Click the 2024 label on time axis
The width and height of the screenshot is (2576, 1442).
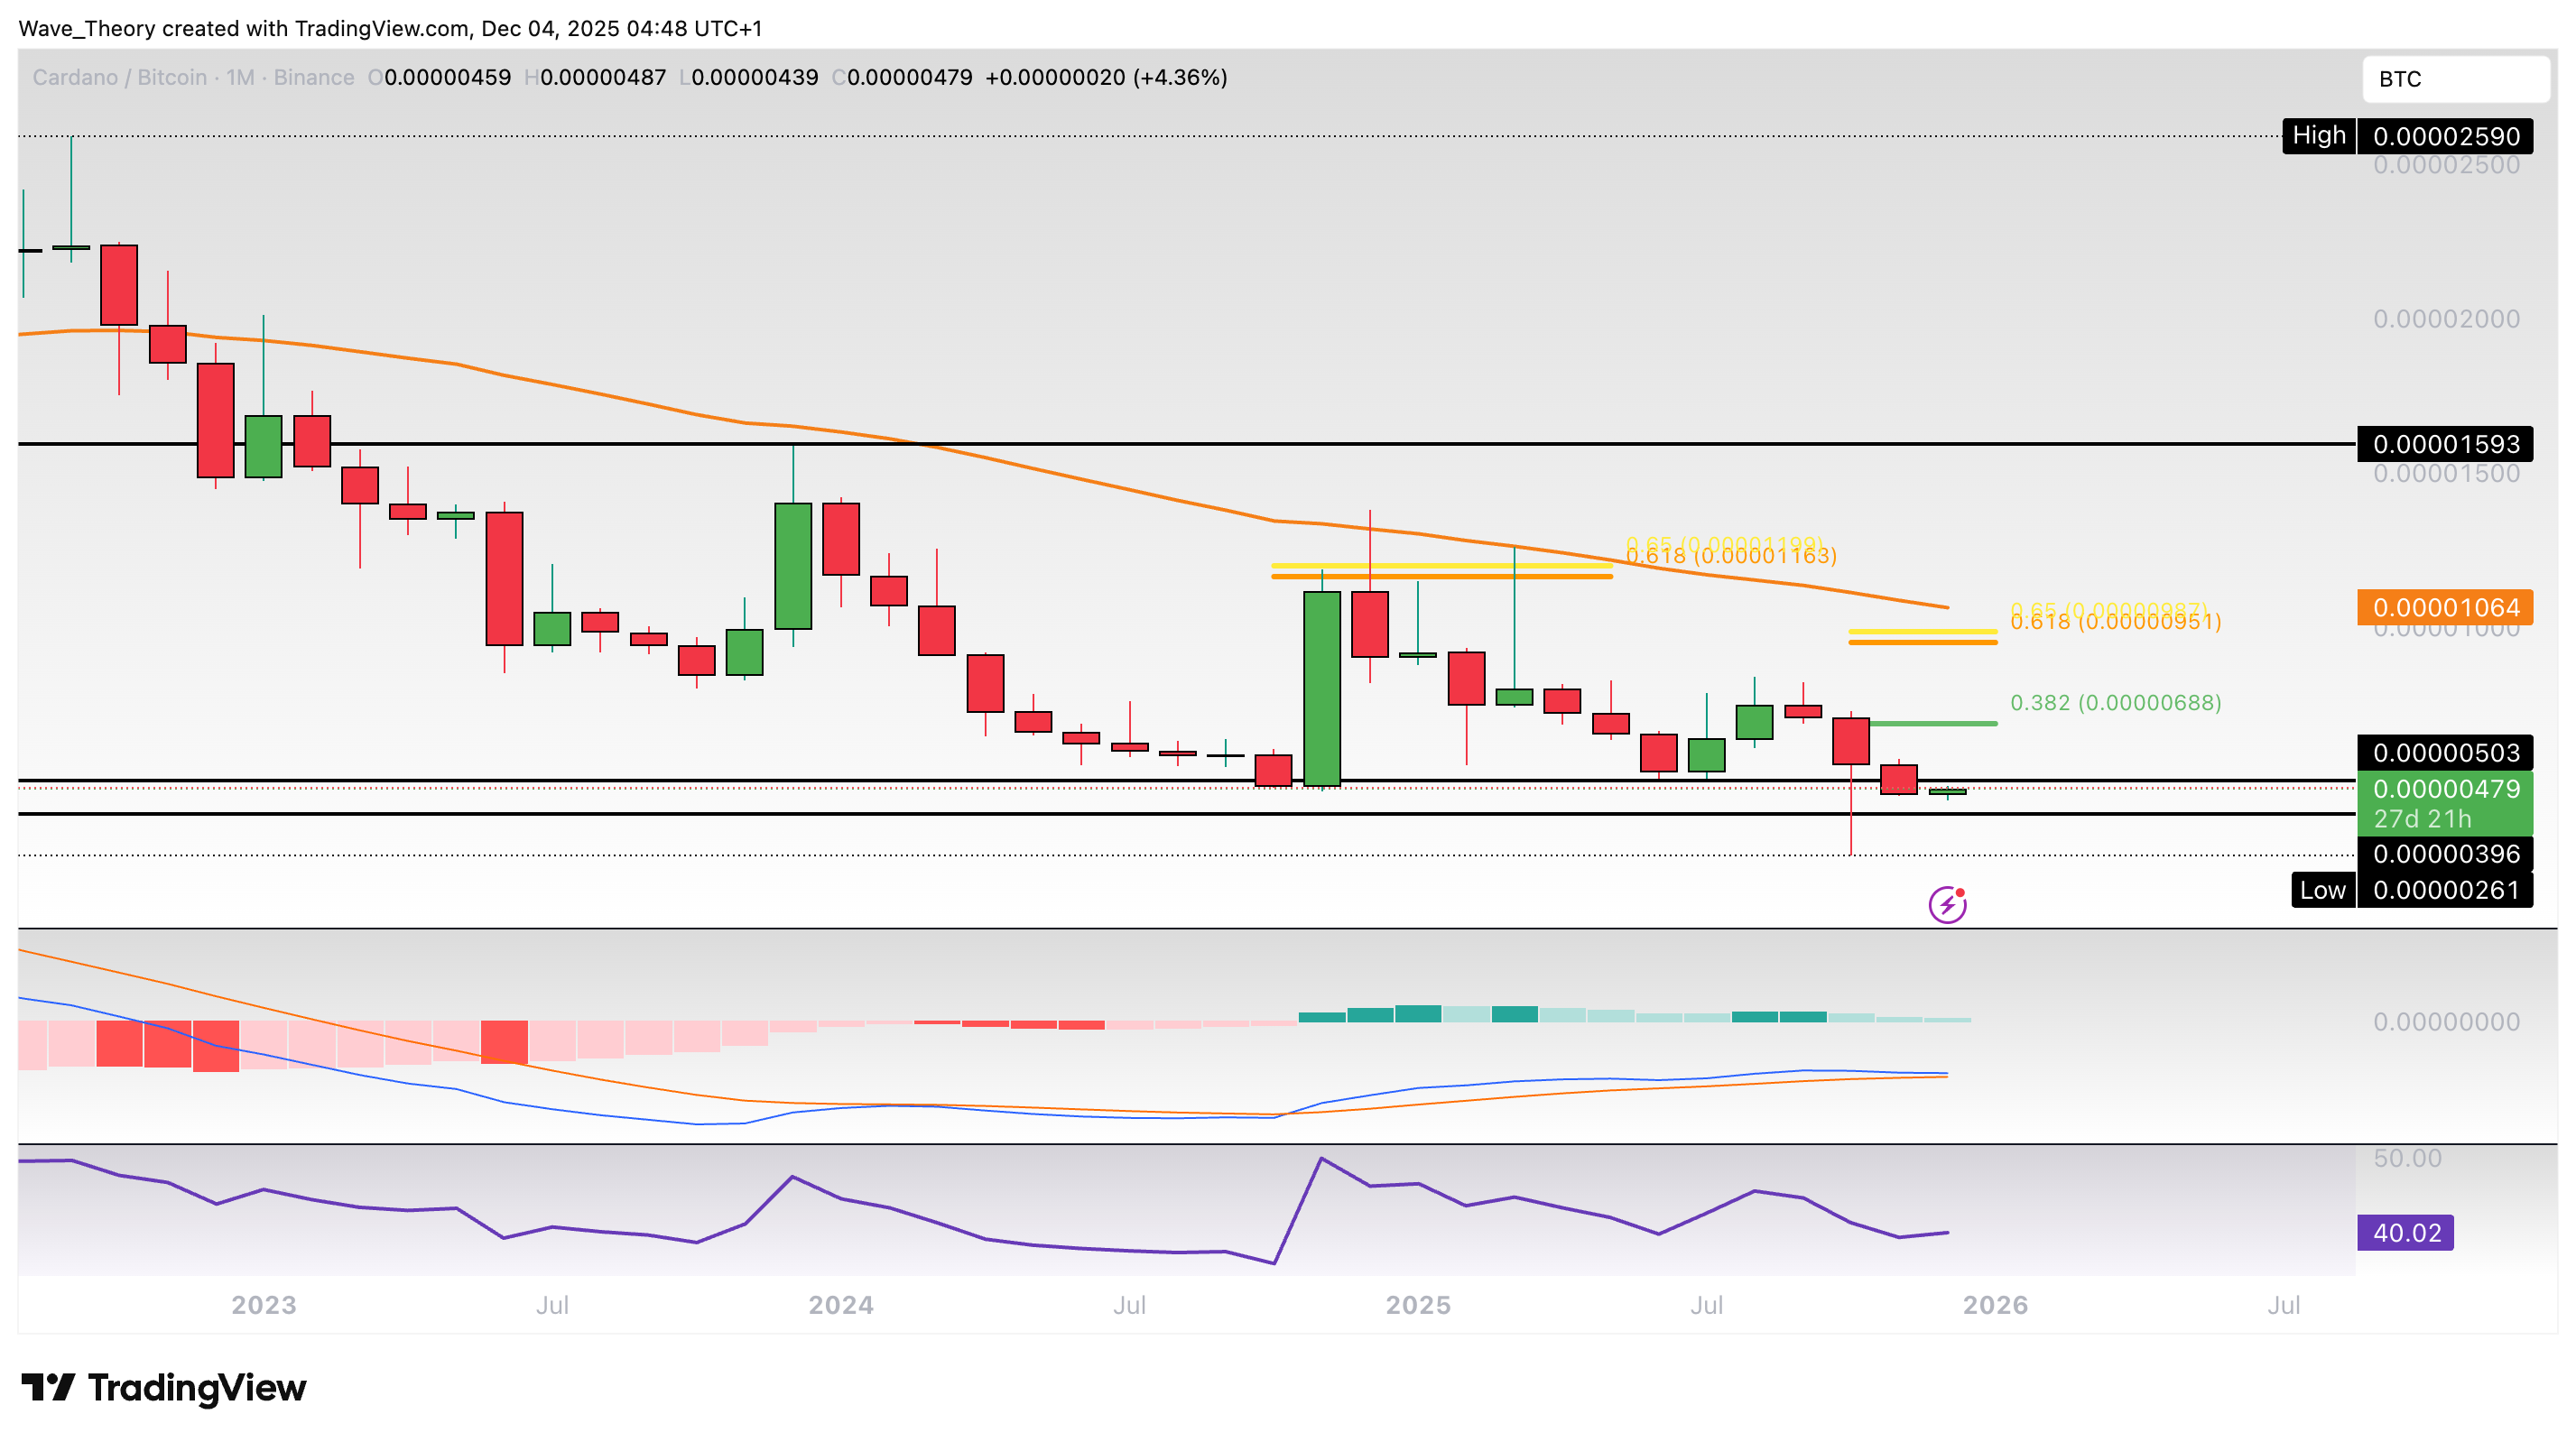pyautogui.click(x=840, y=1304)
